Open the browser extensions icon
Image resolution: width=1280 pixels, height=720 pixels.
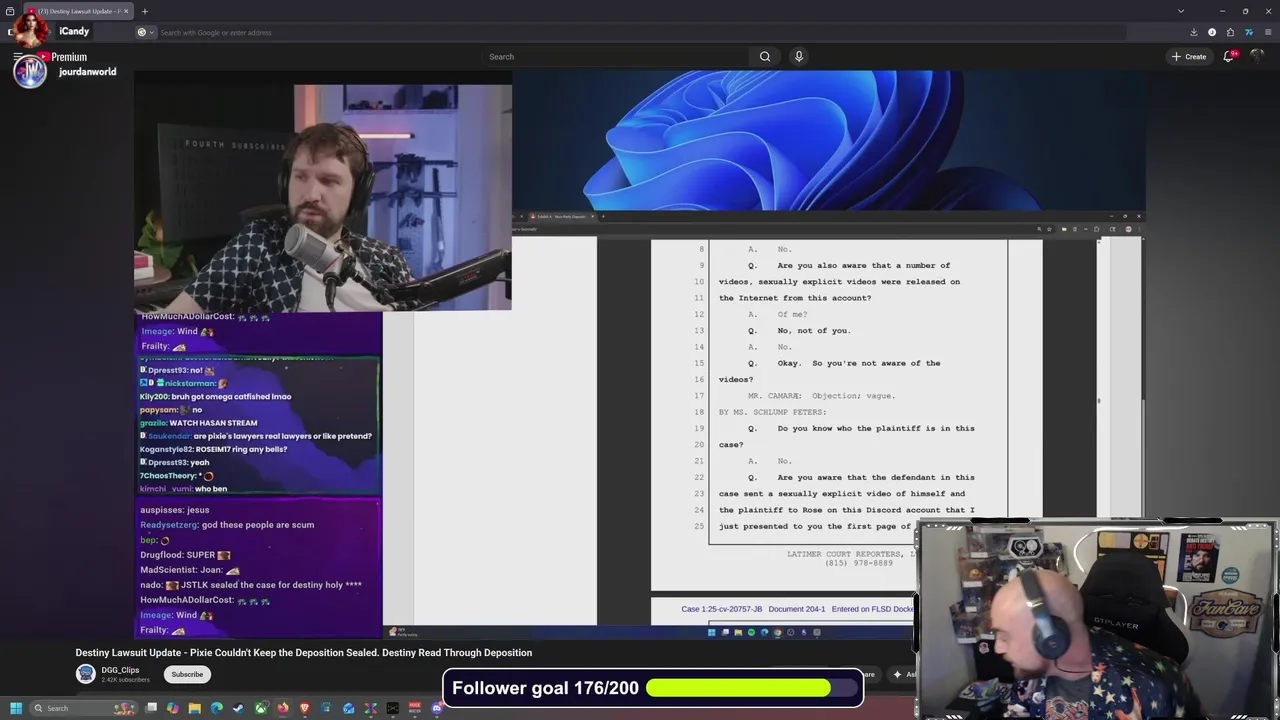(x=1230, y=32)
